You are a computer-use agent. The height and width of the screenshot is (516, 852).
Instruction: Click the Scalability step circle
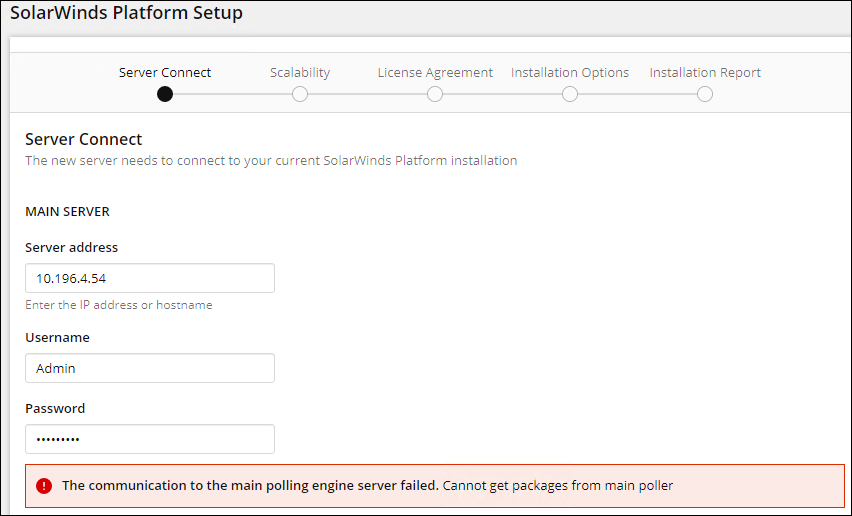tap(300, 94)
